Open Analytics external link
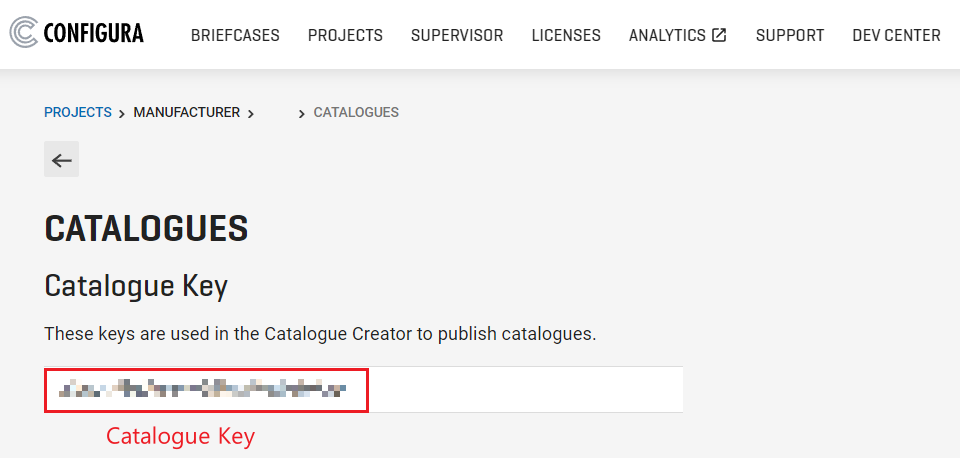Viewport: 960px width, 458px height. click(677, 36)
